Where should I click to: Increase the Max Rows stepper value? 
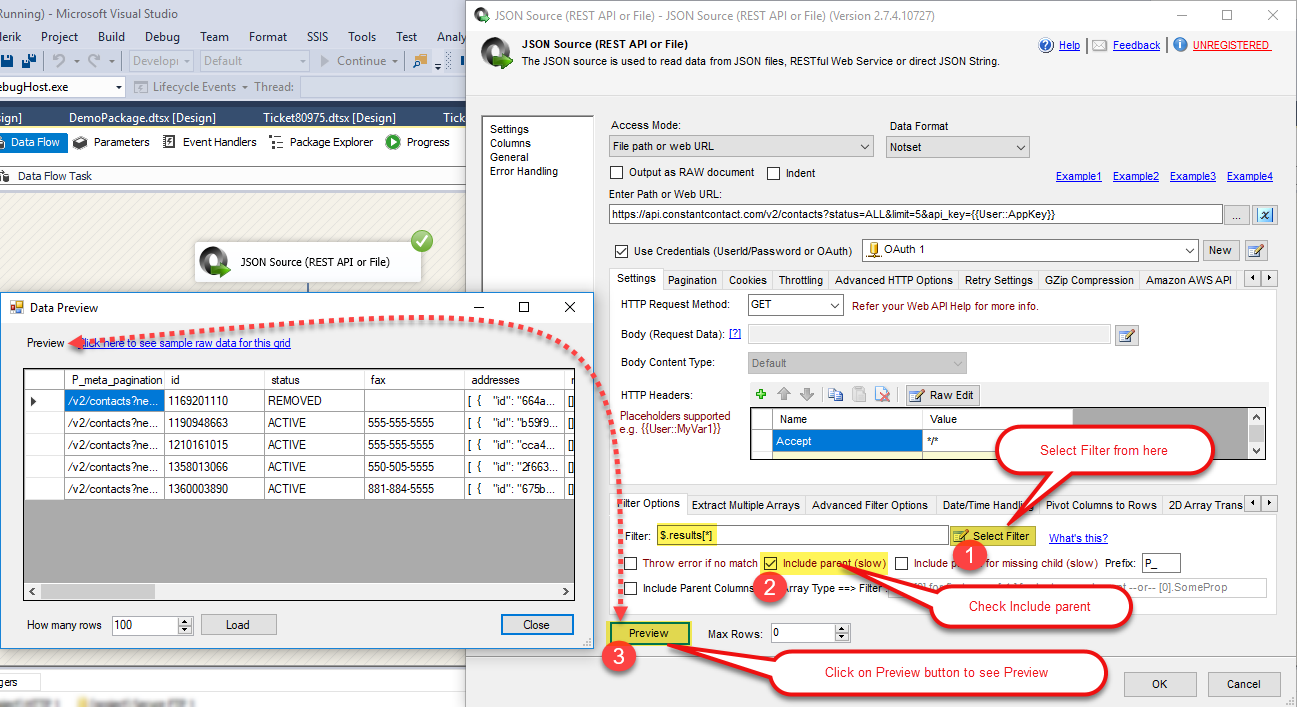(x=842, y=628)
